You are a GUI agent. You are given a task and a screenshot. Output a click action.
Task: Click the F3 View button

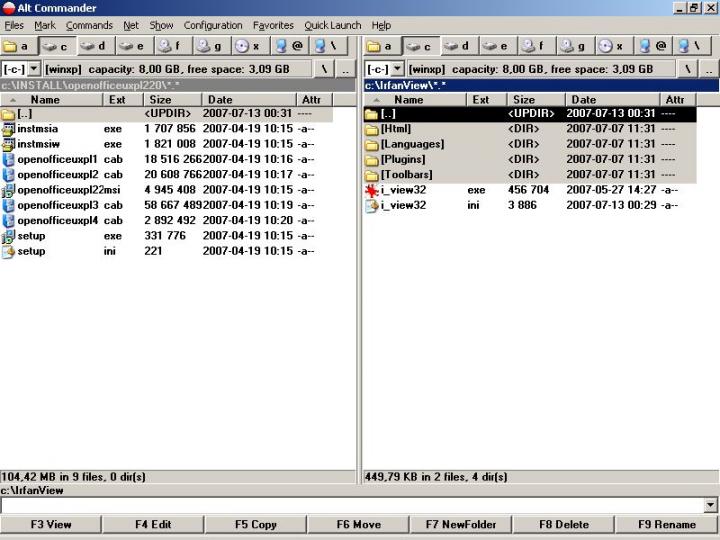tap(51, 524)
